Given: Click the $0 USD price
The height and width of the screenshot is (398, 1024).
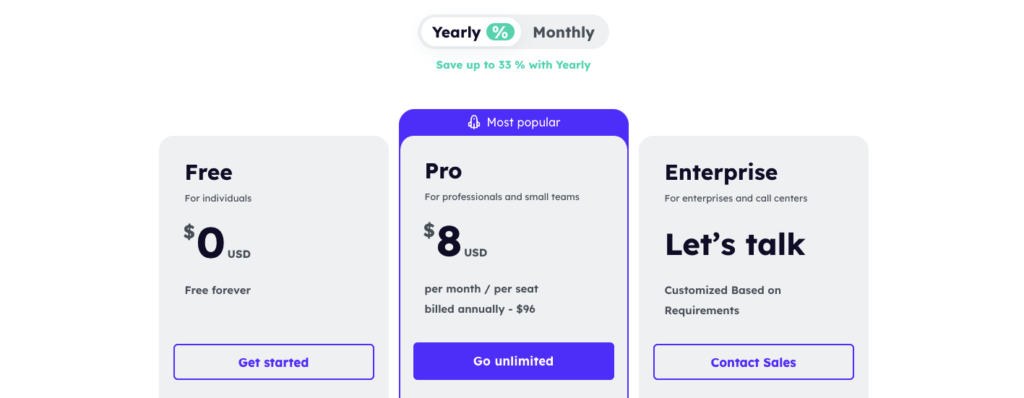Looking at the screenshot, I should 217,243.
